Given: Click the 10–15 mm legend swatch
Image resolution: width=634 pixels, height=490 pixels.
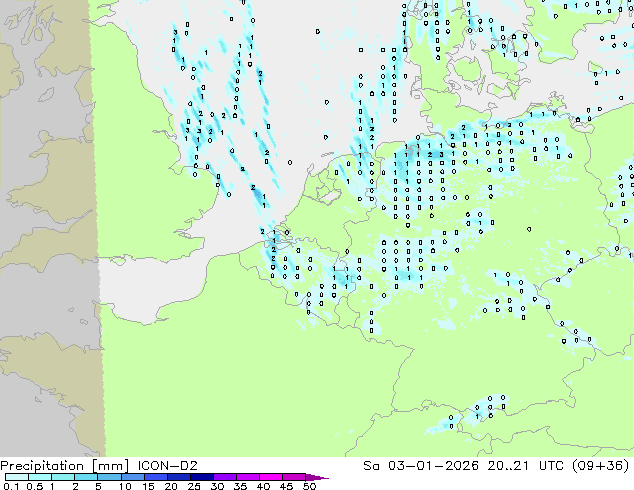Looking at the screenshot, I should [x=132, y=477].
